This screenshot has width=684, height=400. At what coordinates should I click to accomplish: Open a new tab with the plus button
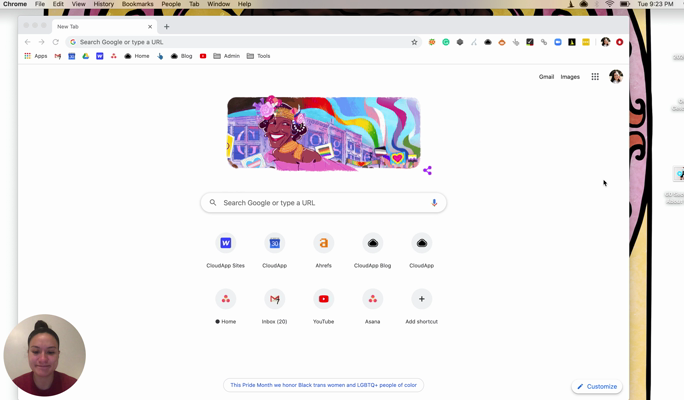[x=167, y=27]
